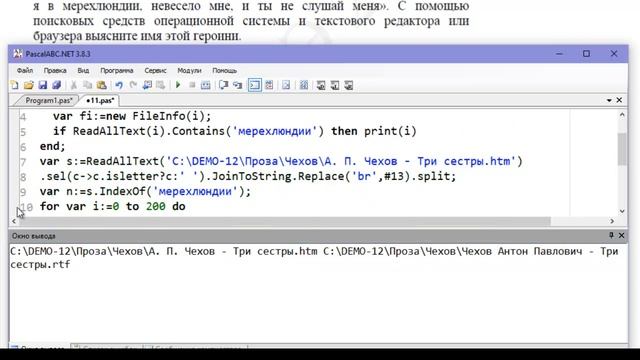Click the Step Into debug icon

tap(237, 85)
